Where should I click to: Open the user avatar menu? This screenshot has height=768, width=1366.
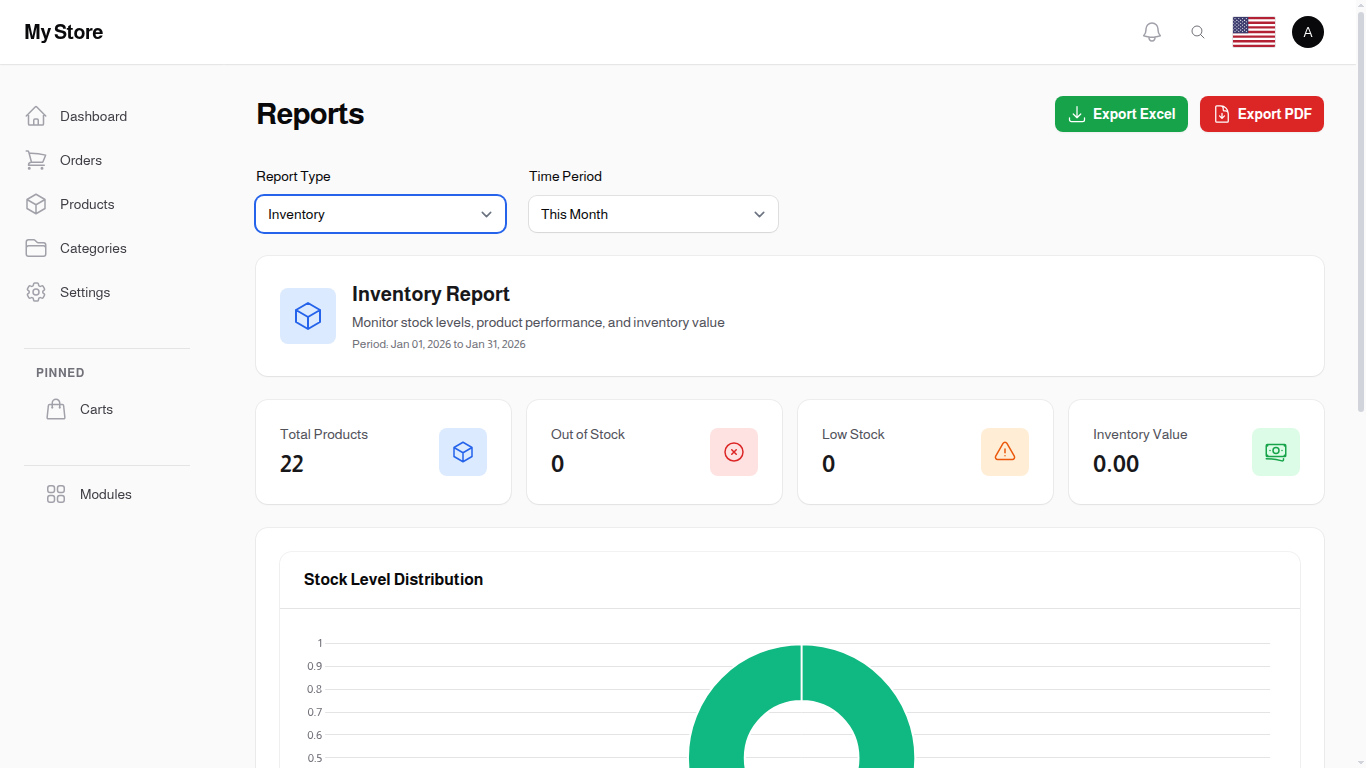(1308, 31)
